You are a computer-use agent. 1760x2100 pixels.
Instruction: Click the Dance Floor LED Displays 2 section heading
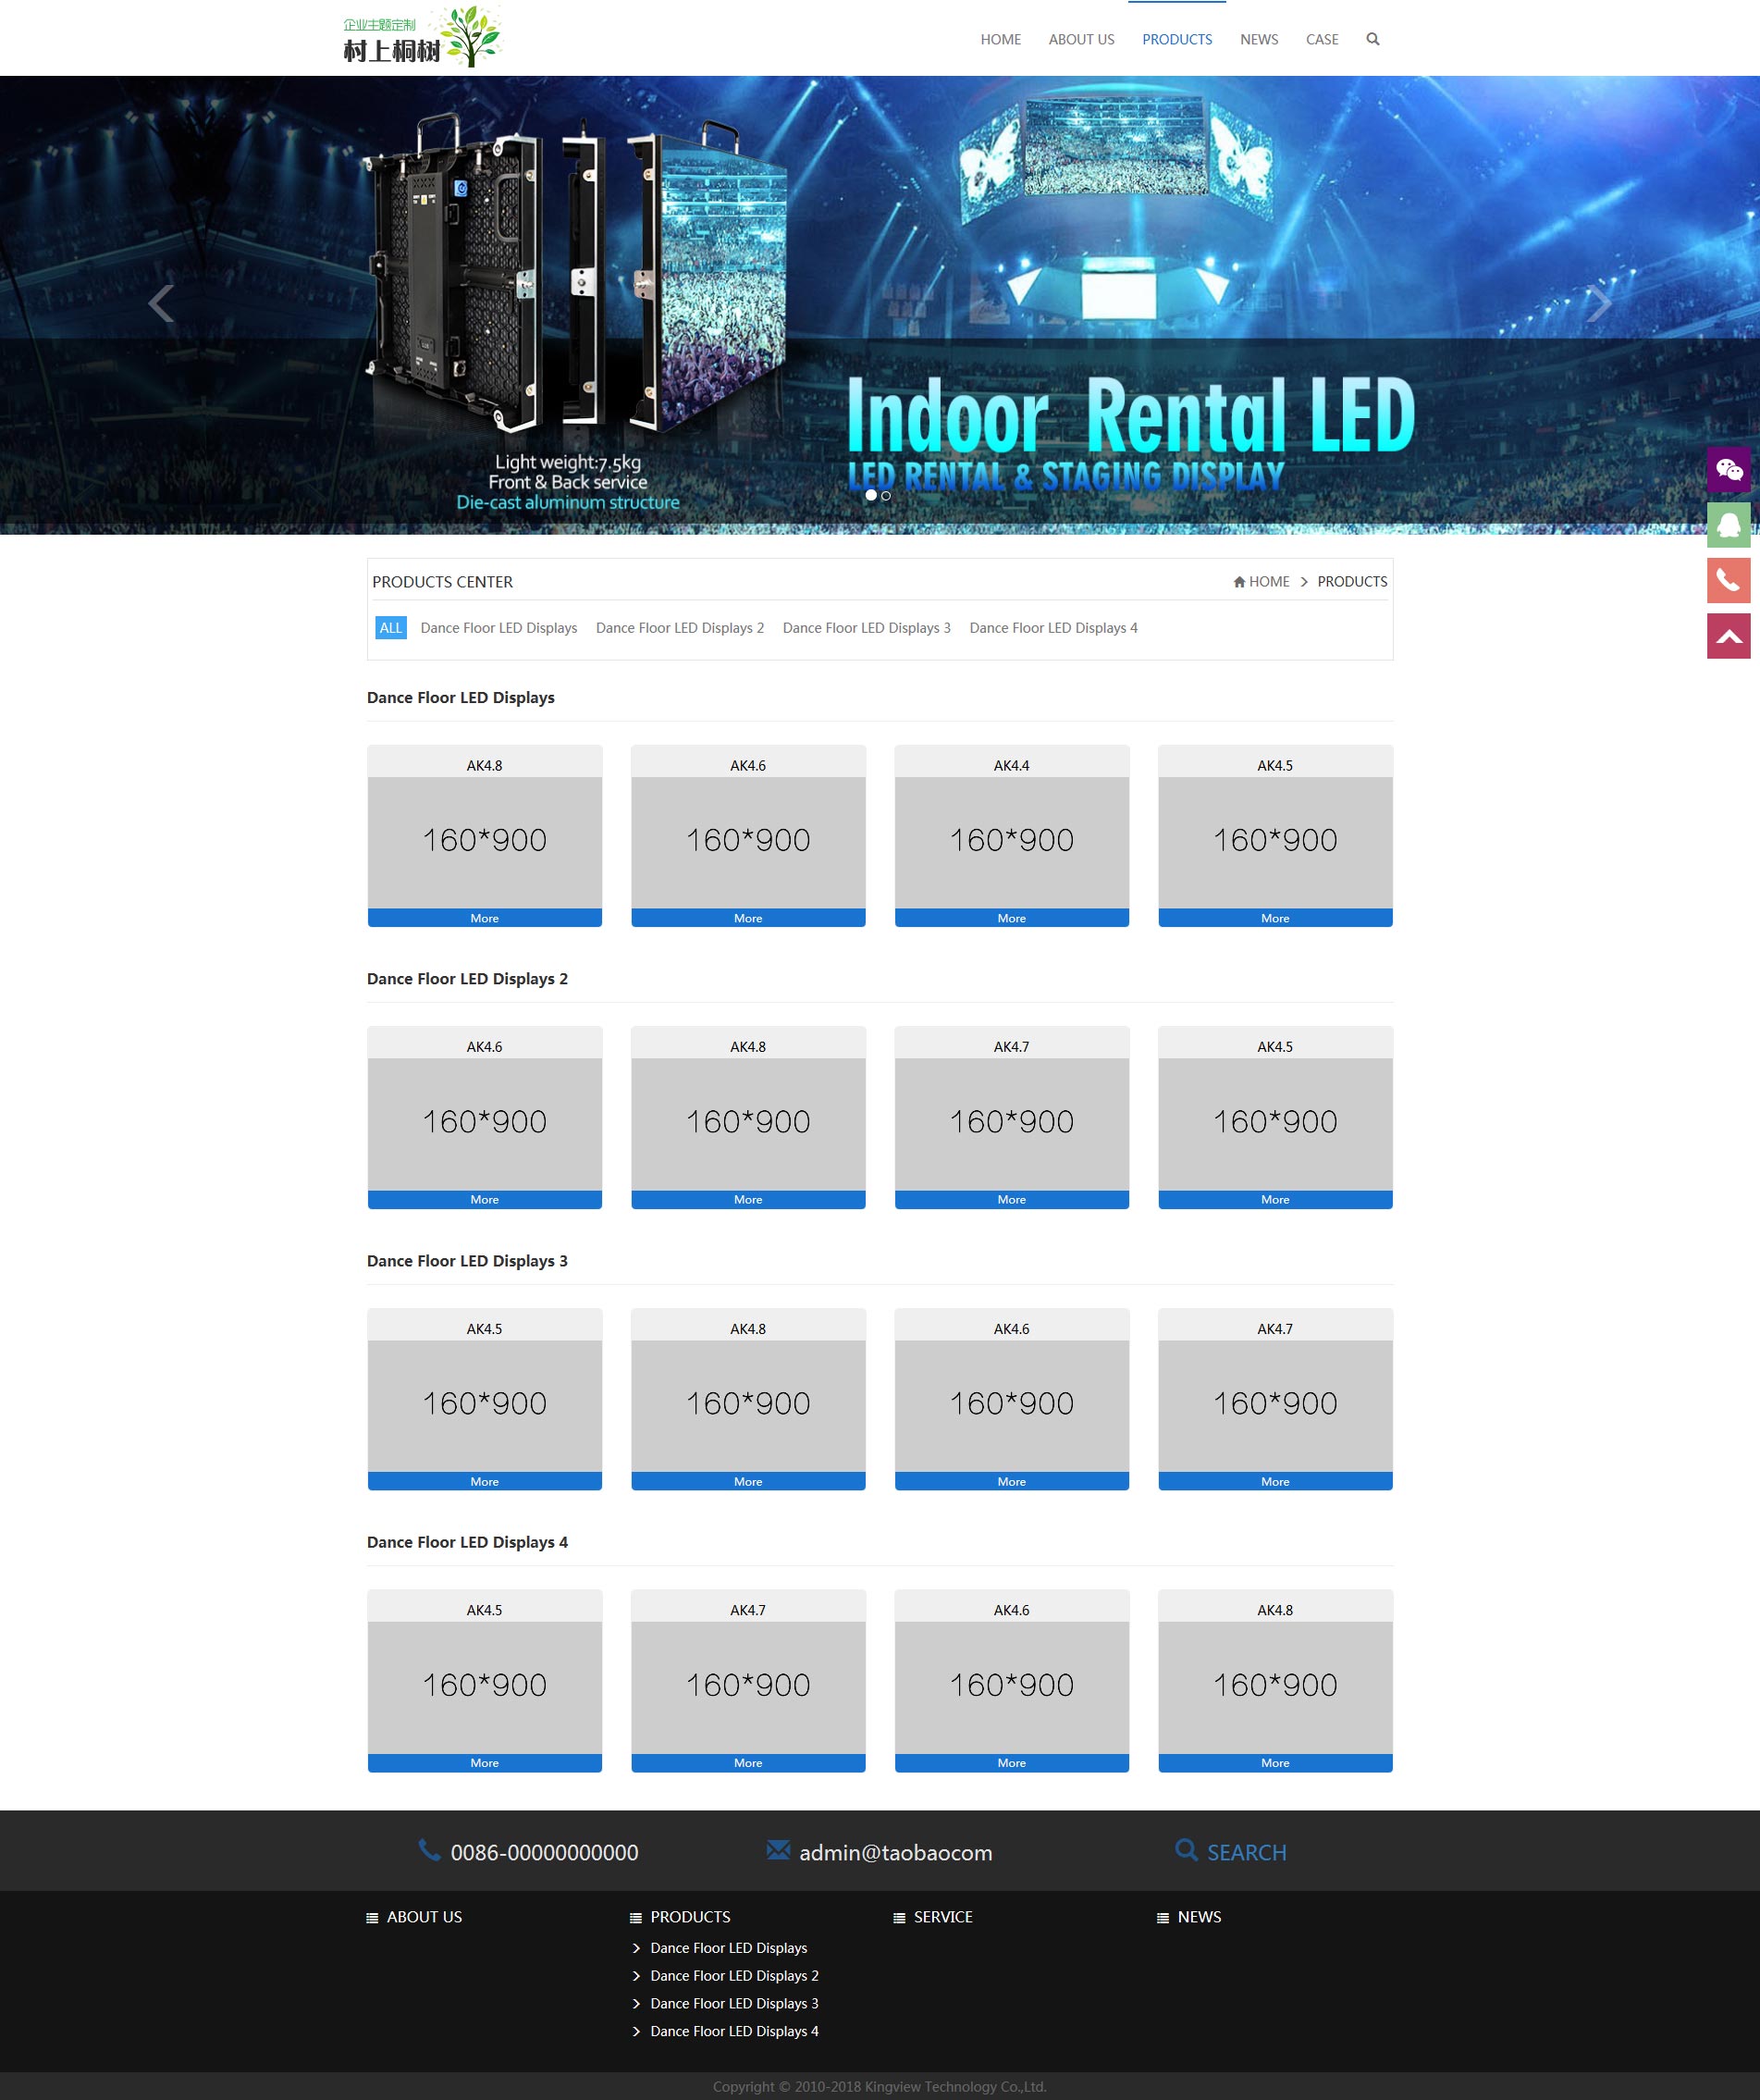[467, 979]
